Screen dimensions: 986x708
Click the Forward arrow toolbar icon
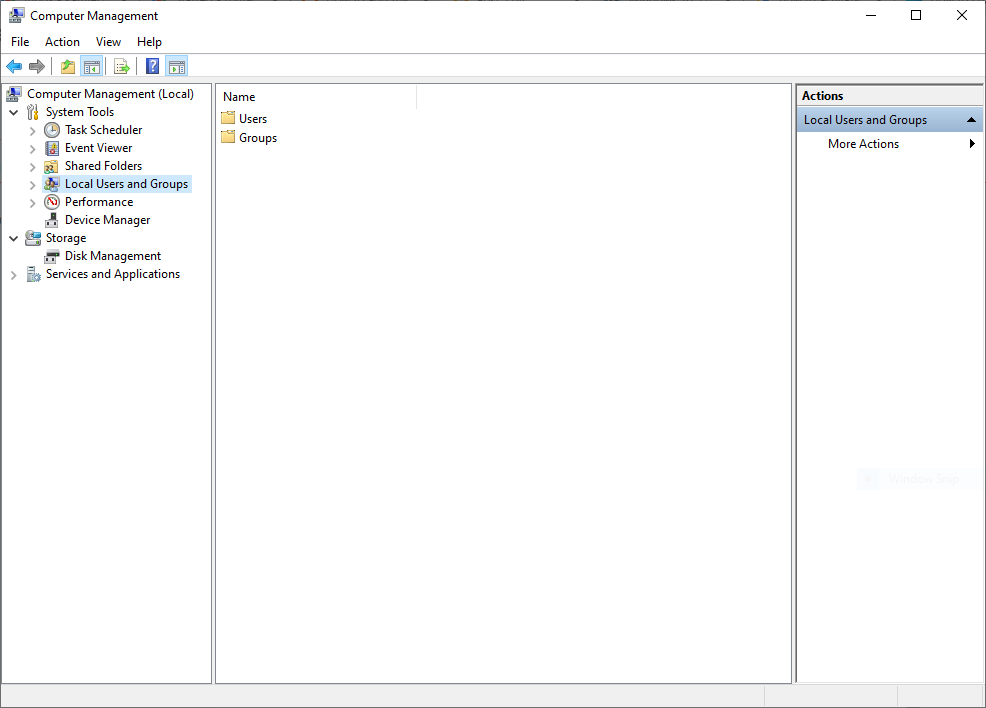pyautogui.click(x=37, y=66)
